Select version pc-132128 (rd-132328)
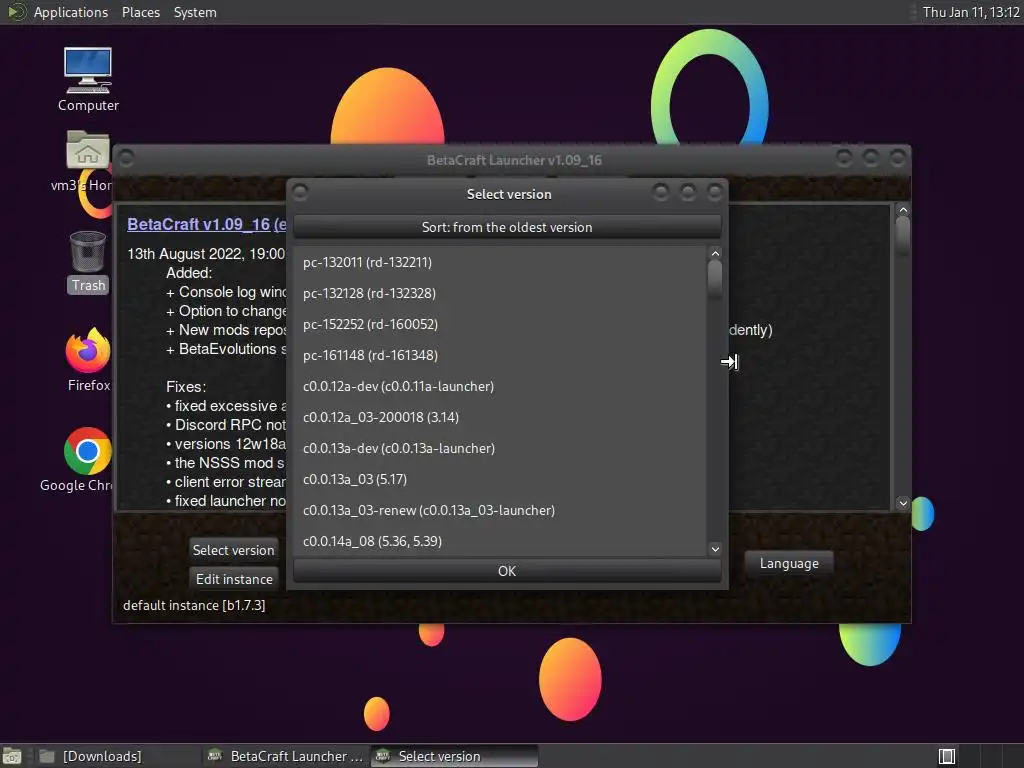Image resolution: width=1024 pixels, height=768 pixels. pyautogui.click(x=500, y=293)
